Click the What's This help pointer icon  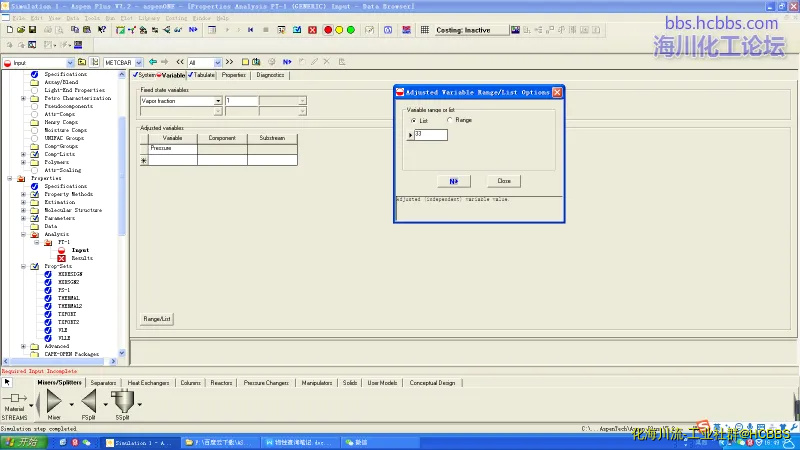click(102, 30)
